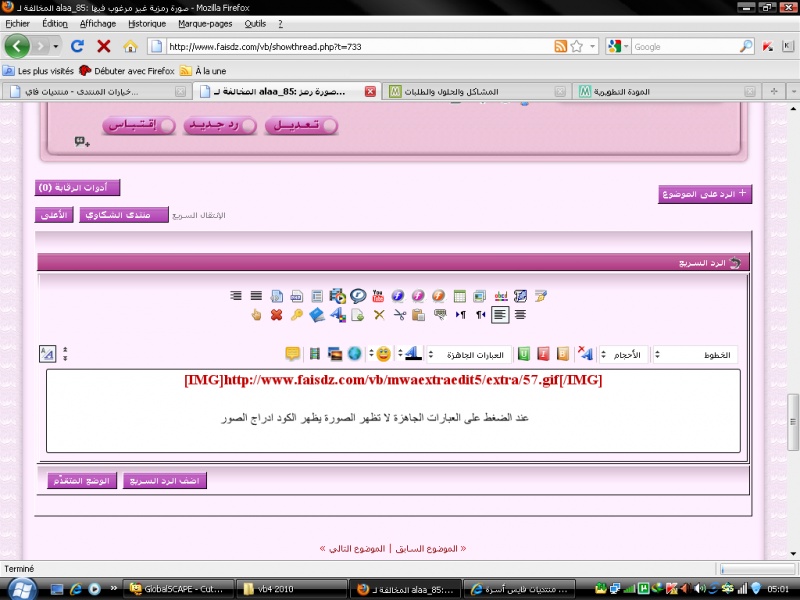Toggle underline text formatting button
This screenshot has height=600, width=800.
[524, 354]
